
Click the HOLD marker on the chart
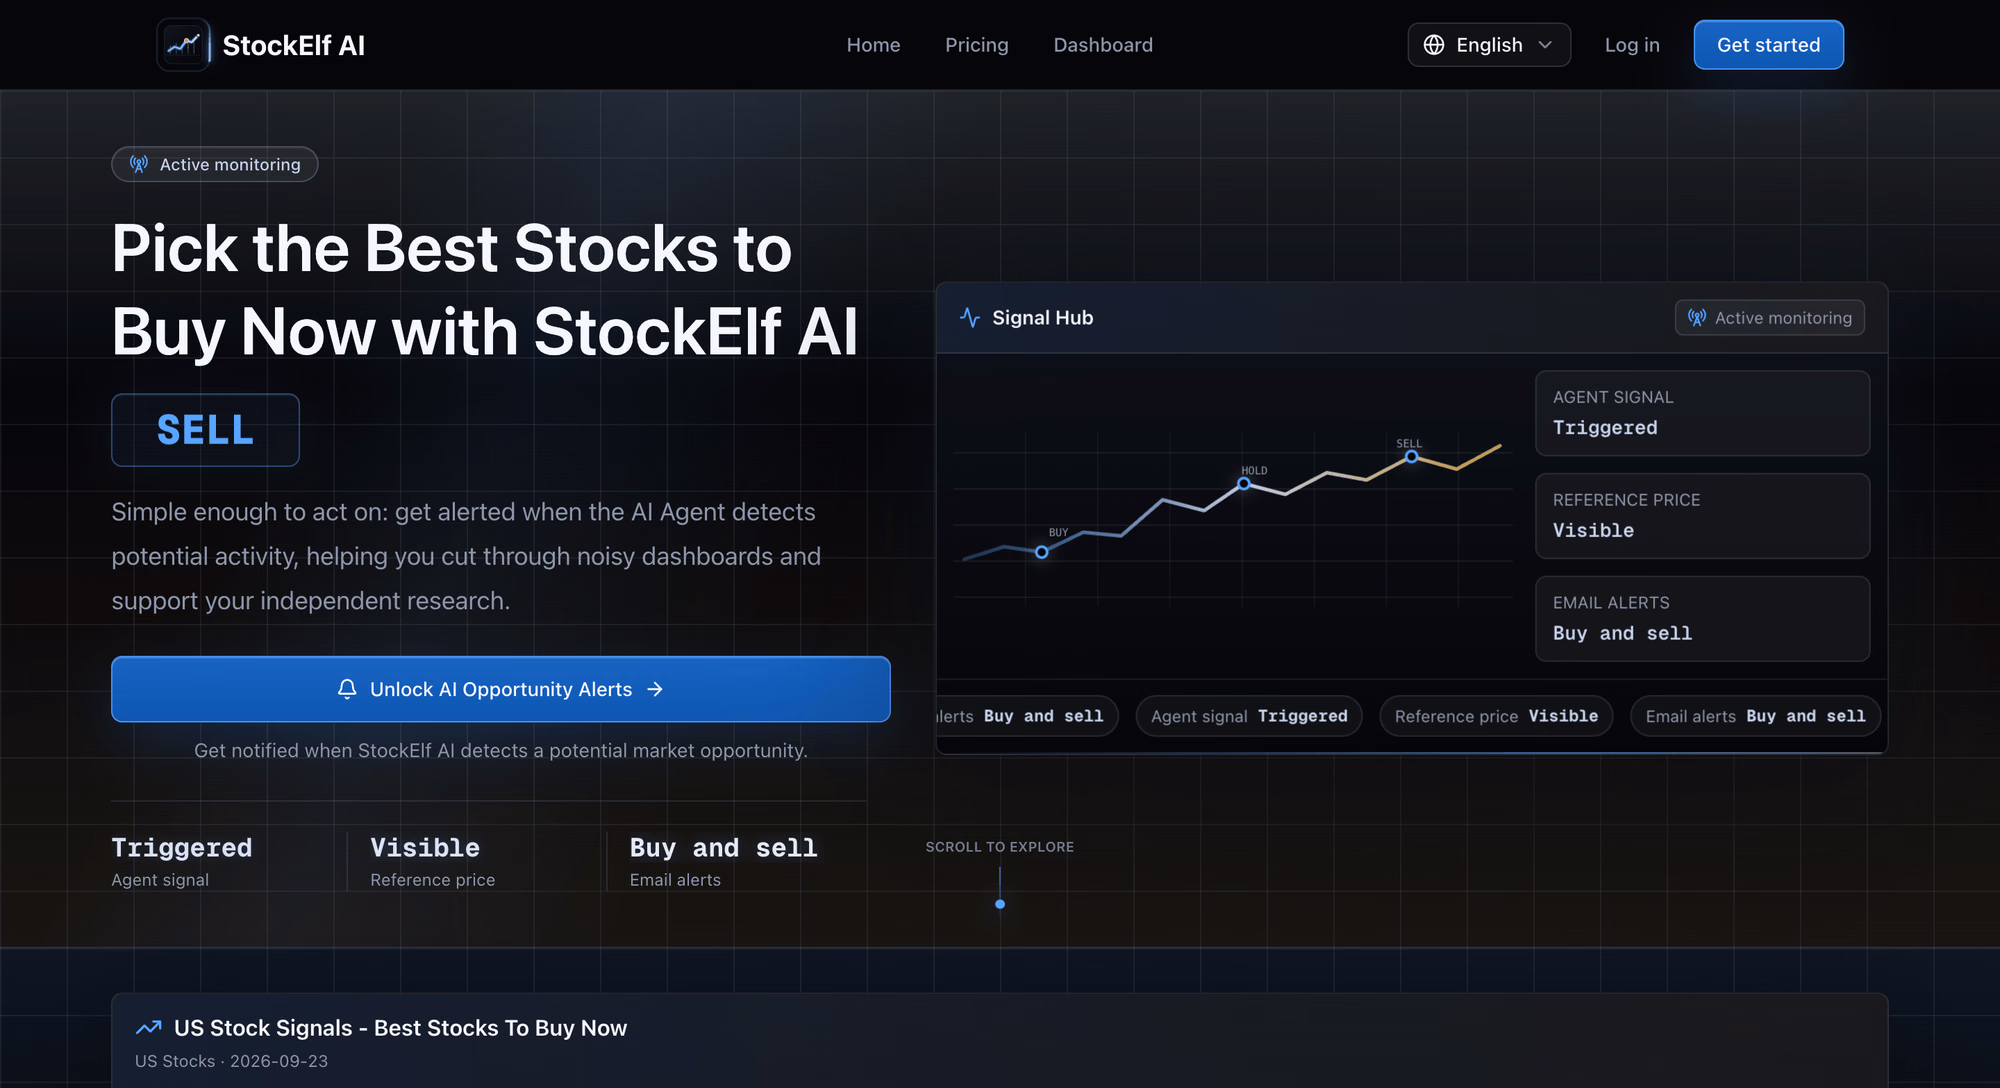coord(1244,483)
